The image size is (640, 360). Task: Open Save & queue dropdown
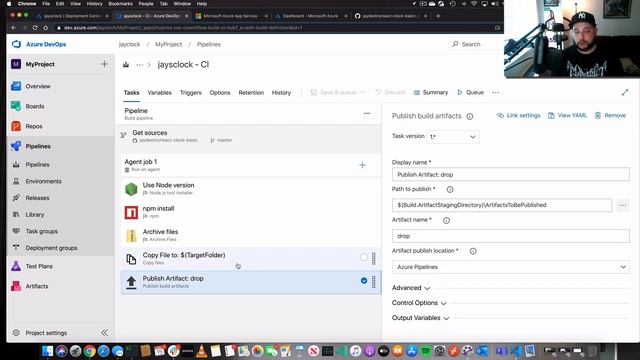pos(338,93)
